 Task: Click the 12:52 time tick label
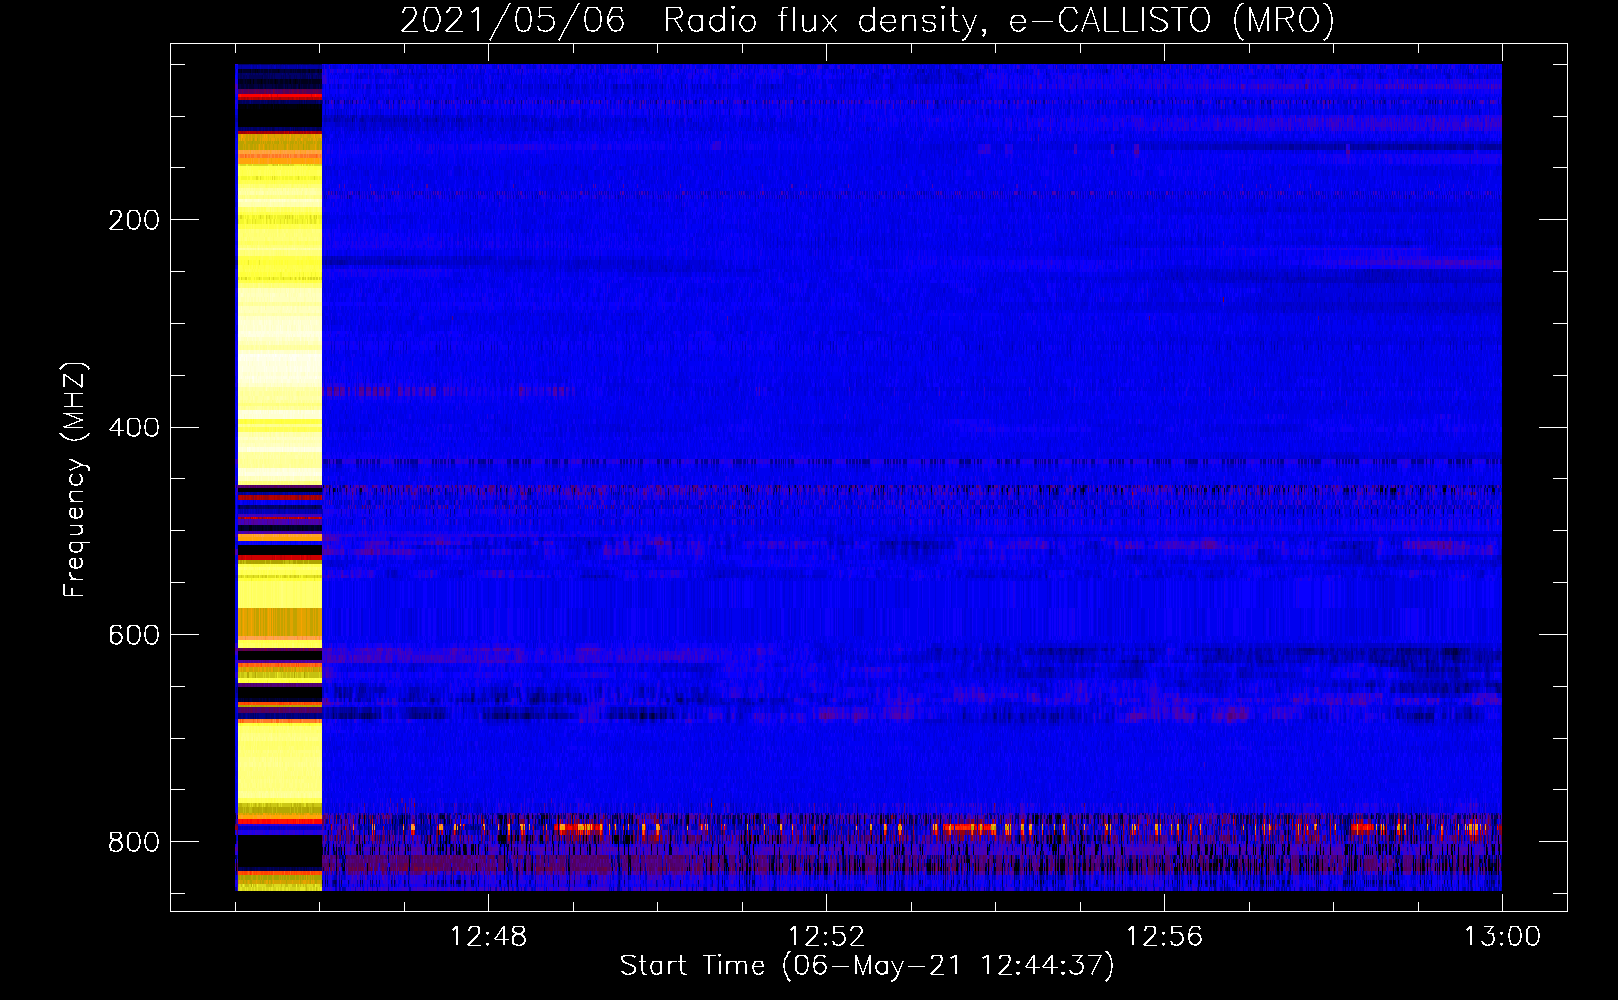826,937
